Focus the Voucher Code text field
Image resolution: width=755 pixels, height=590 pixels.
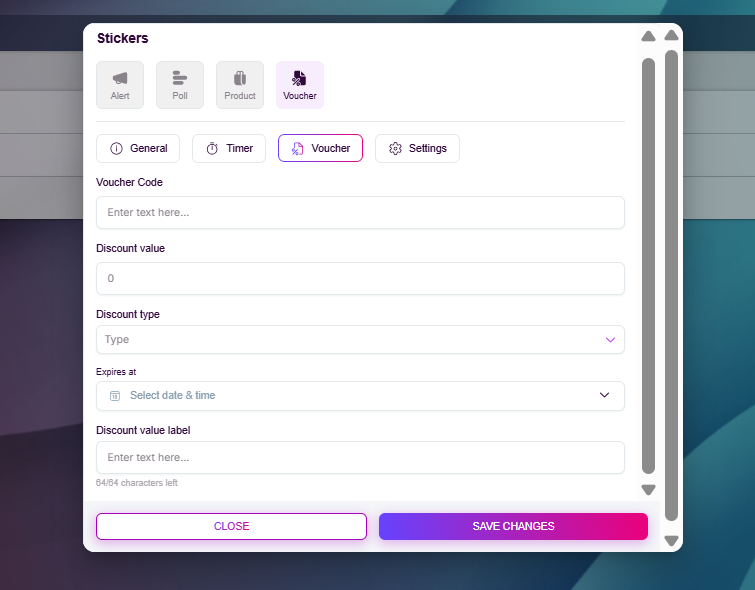[360, 212]
